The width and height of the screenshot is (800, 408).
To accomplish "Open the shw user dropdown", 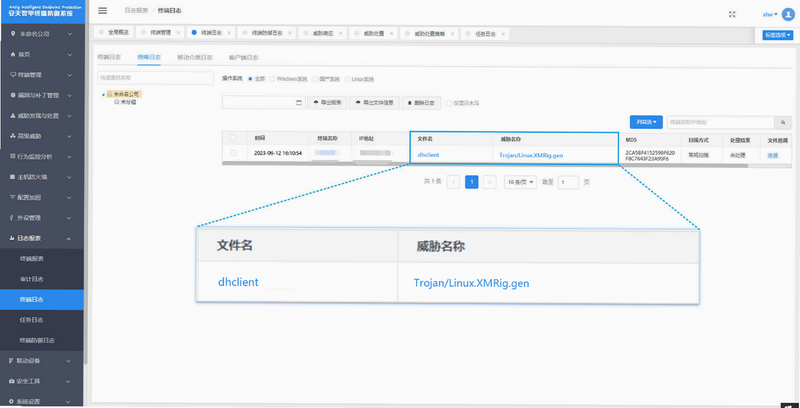I will (x=770, y=14).
